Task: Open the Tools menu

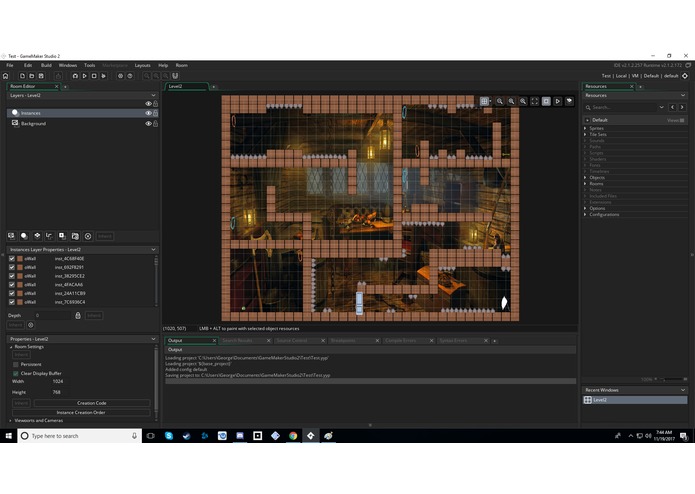Action: (90, 65)
